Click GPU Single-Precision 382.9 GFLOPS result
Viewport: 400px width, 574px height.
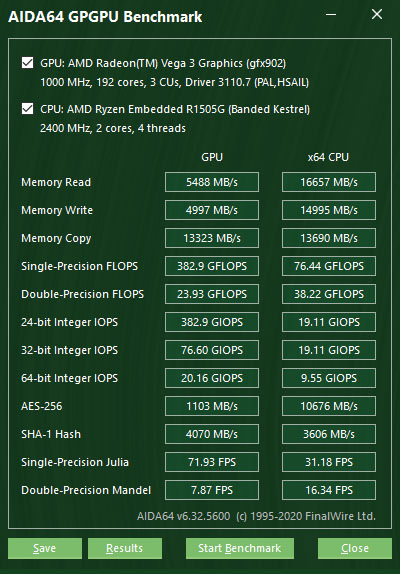(212, 266)
